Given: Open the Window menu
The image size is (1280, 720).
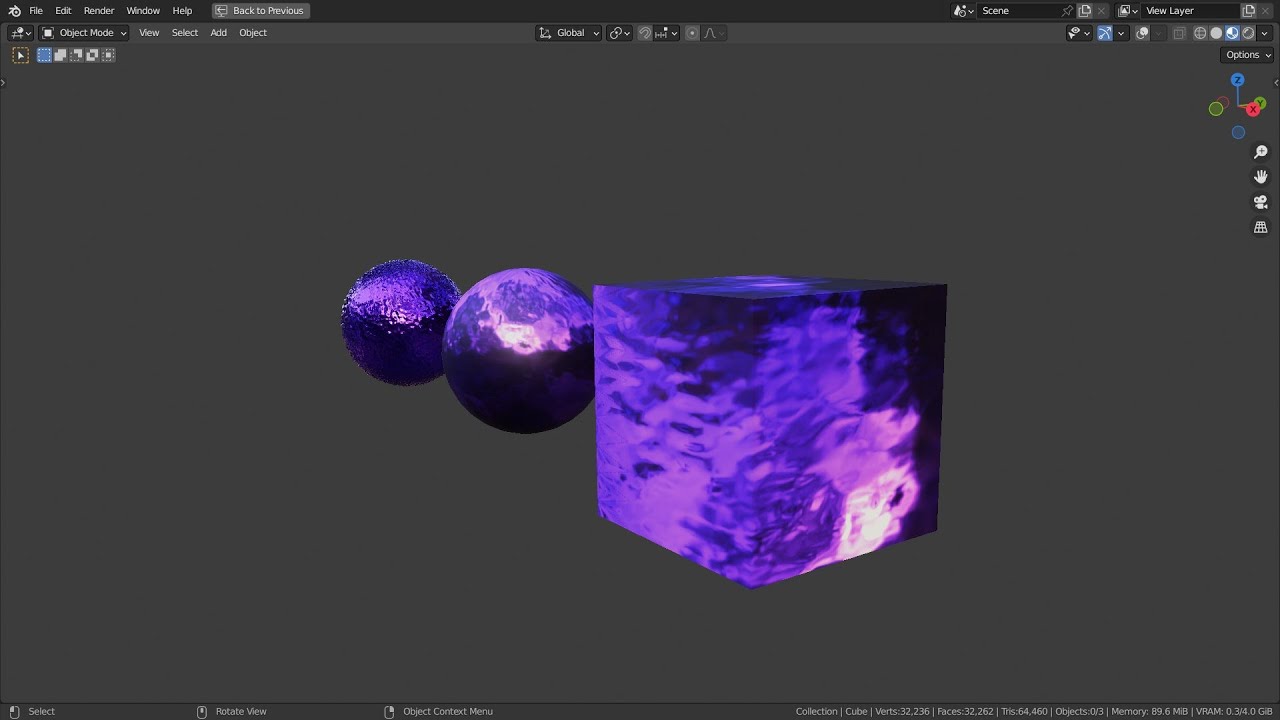Looking at the screenshot, I should pos(143,10).
